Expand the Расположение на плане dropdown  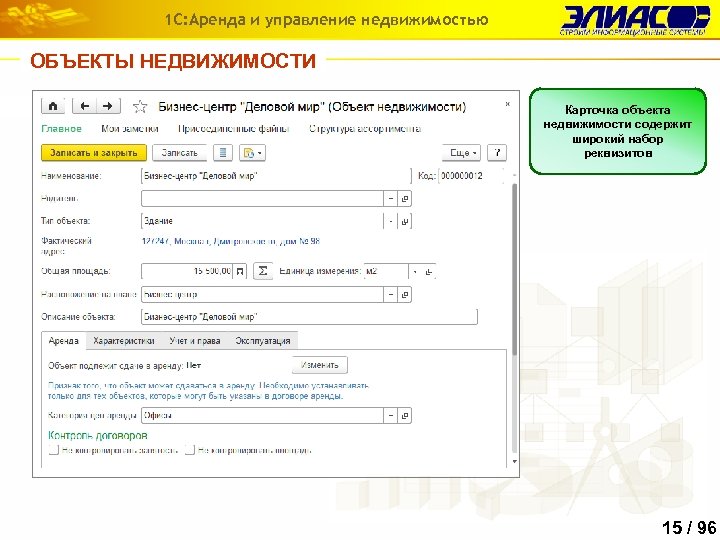coord(390,294)
